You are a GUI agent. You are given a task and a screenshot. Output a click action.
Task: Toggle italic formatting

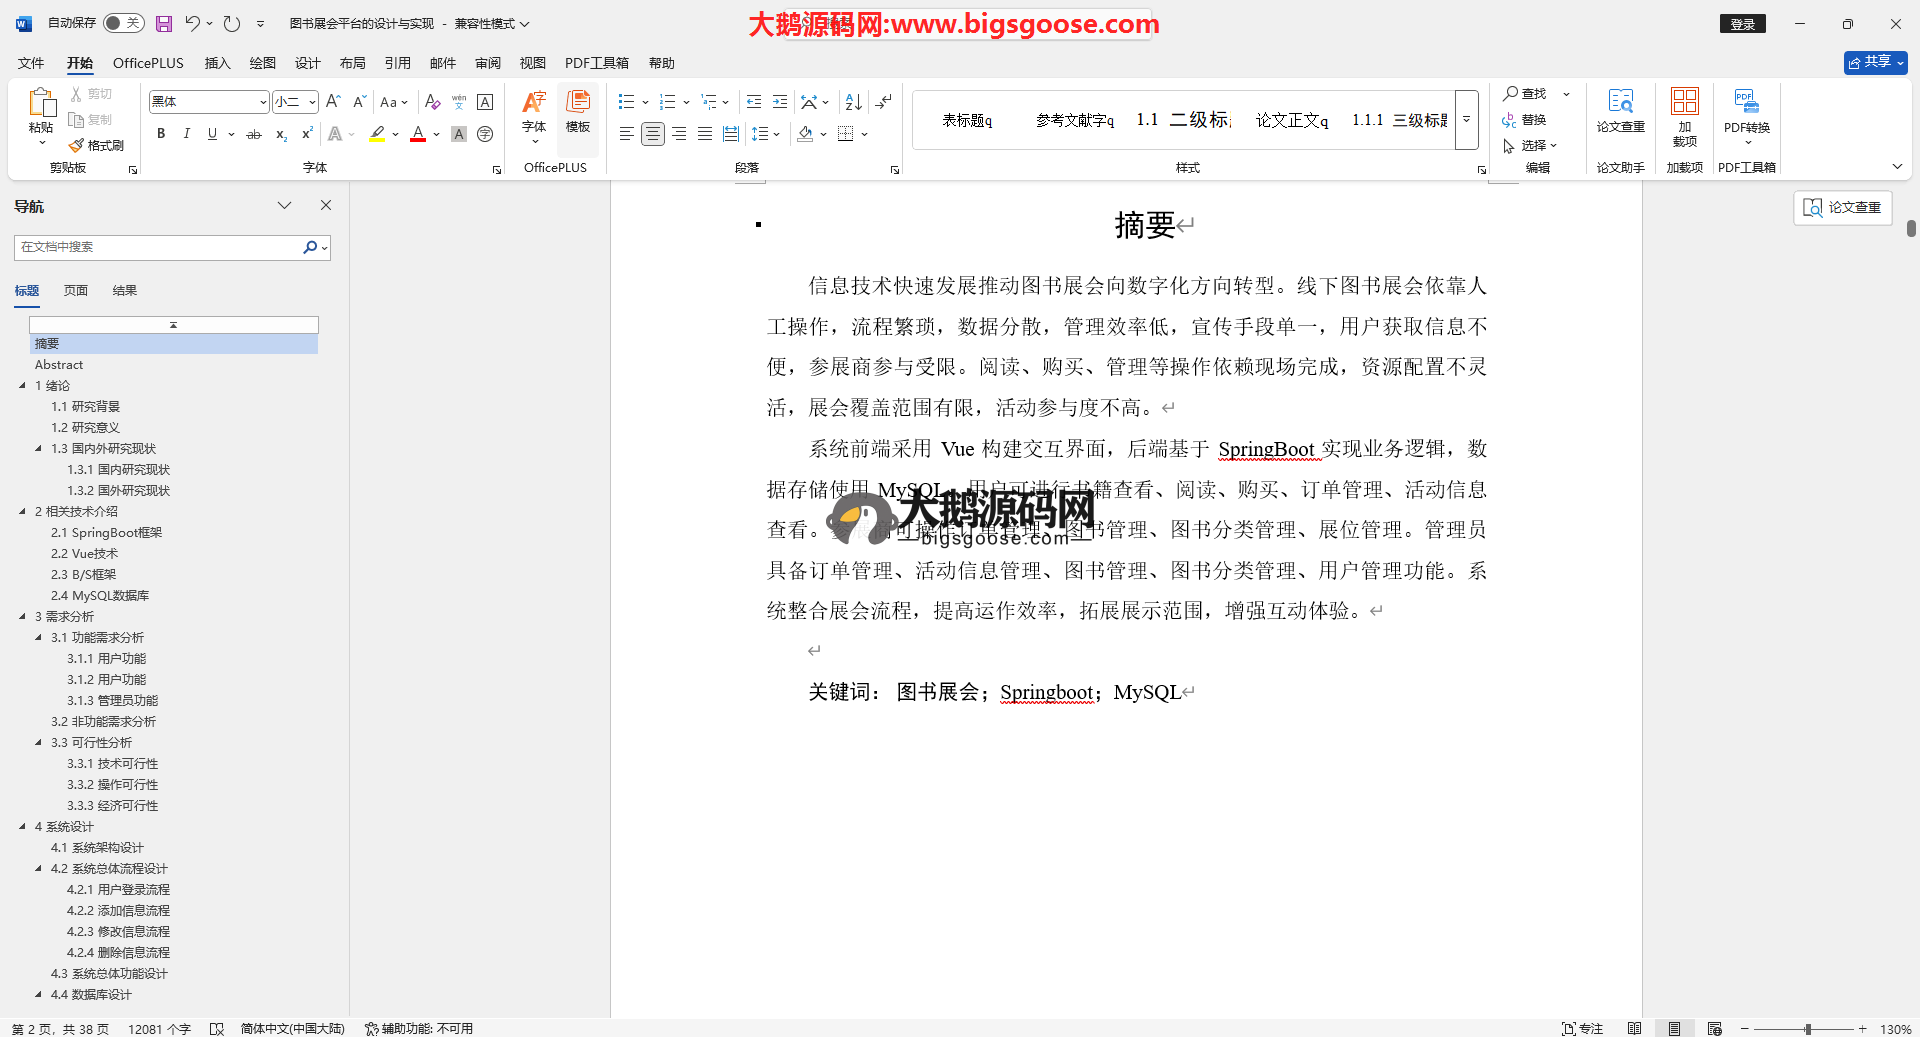pos(187,134)
